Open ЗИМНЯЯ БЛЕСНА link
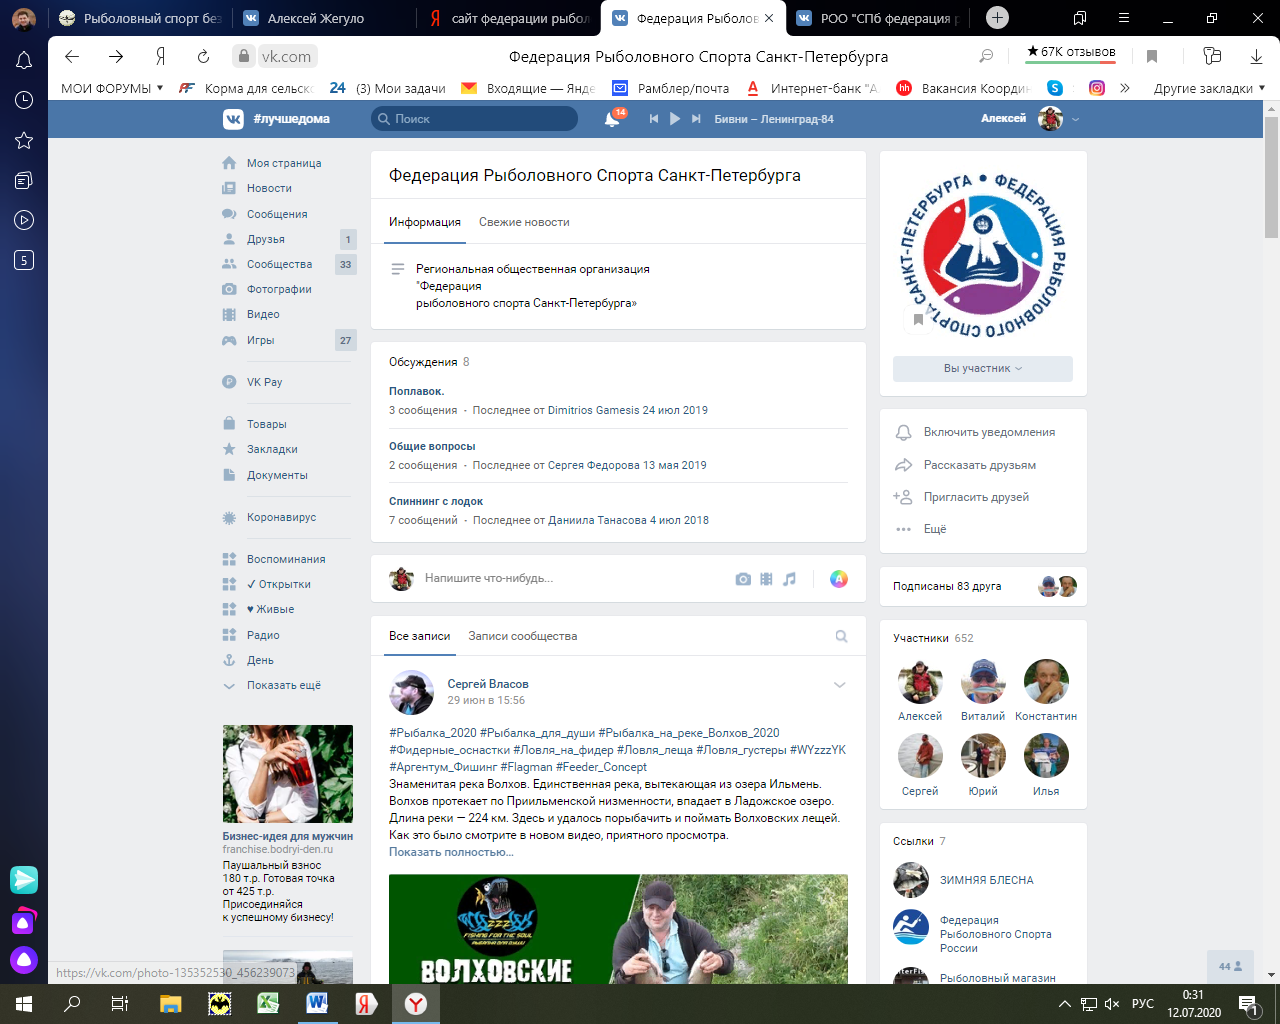The height and width of the screenshot is (1024, 1280). pos(987,880)
